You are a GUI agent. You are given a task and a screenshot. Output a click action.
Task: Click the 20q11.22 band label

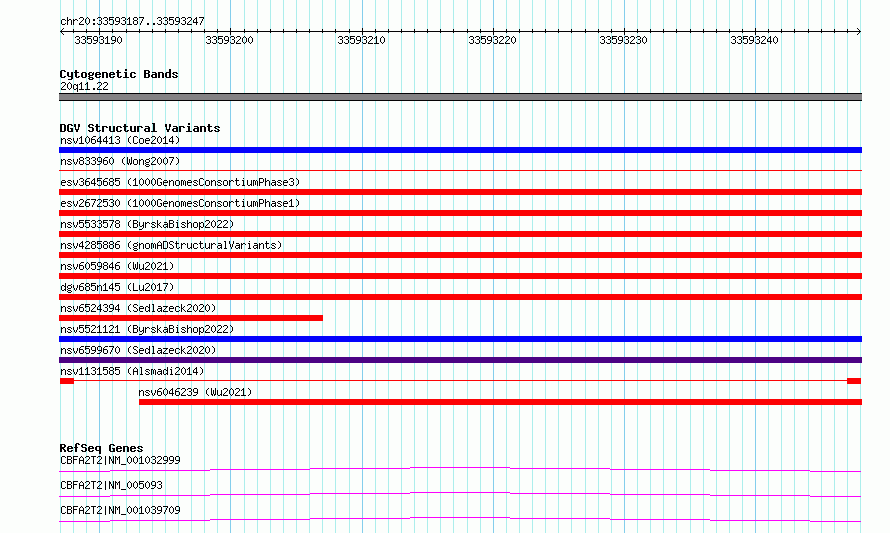point(84,86)
